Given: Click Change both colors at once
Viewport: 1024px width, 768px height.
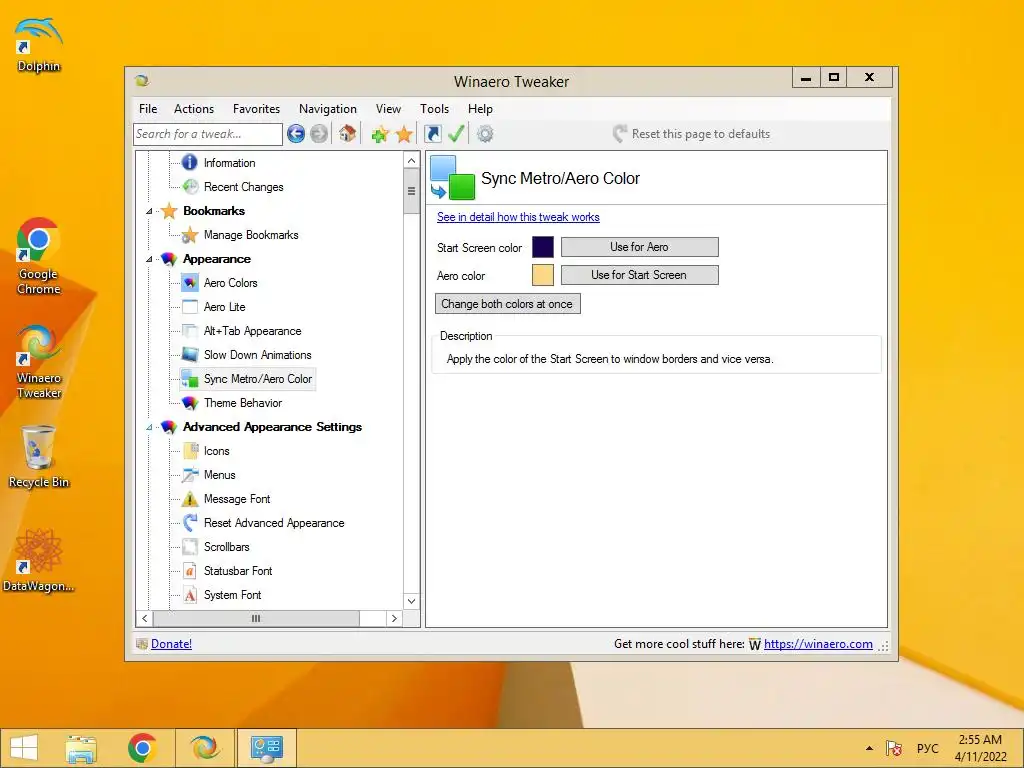Looking at the screenshot, I should coord(507,304).
